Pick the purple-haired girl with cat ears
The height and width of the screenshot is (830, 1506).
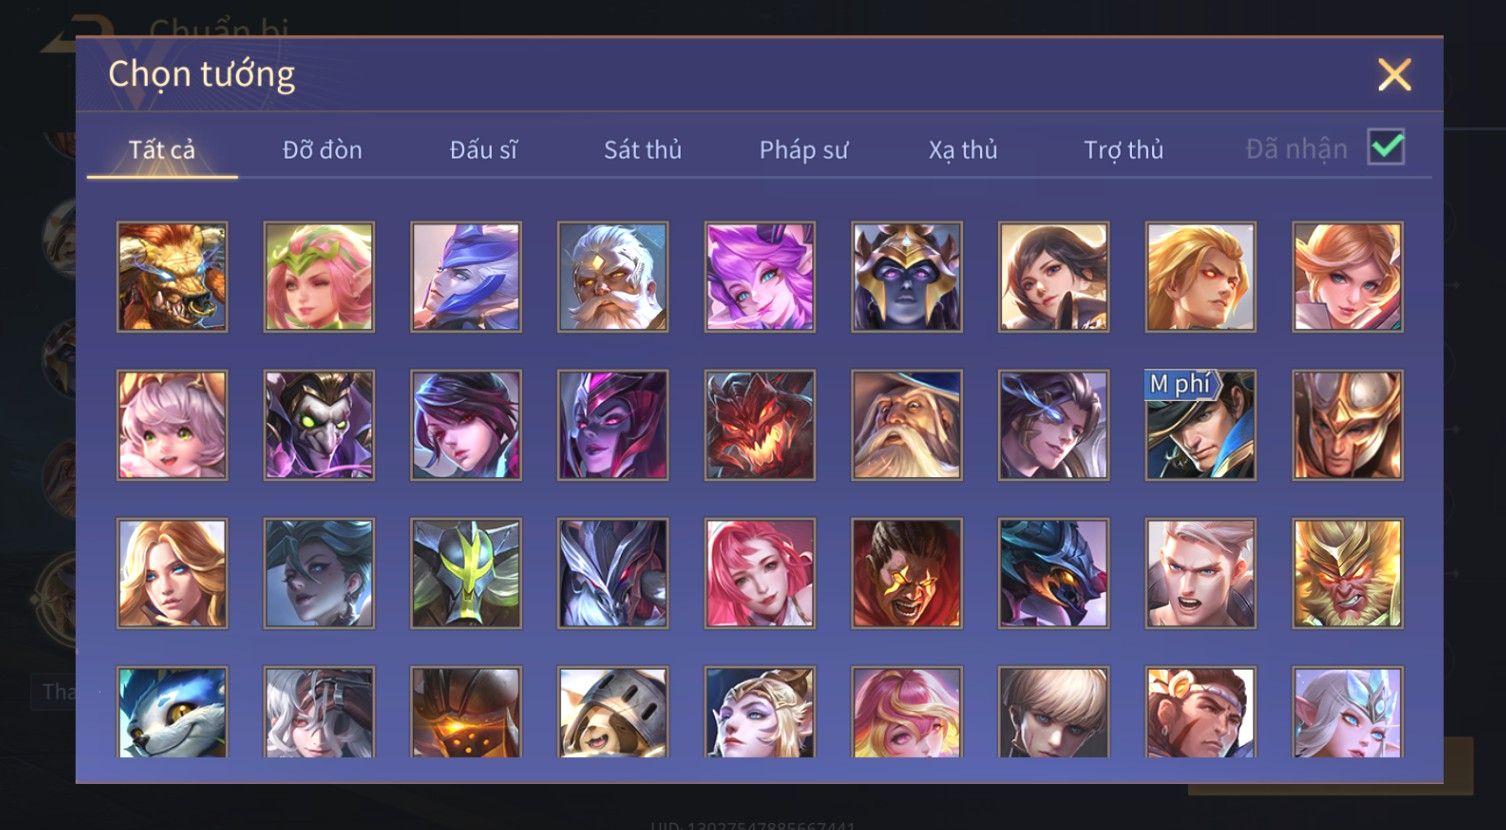pos(760,277)
